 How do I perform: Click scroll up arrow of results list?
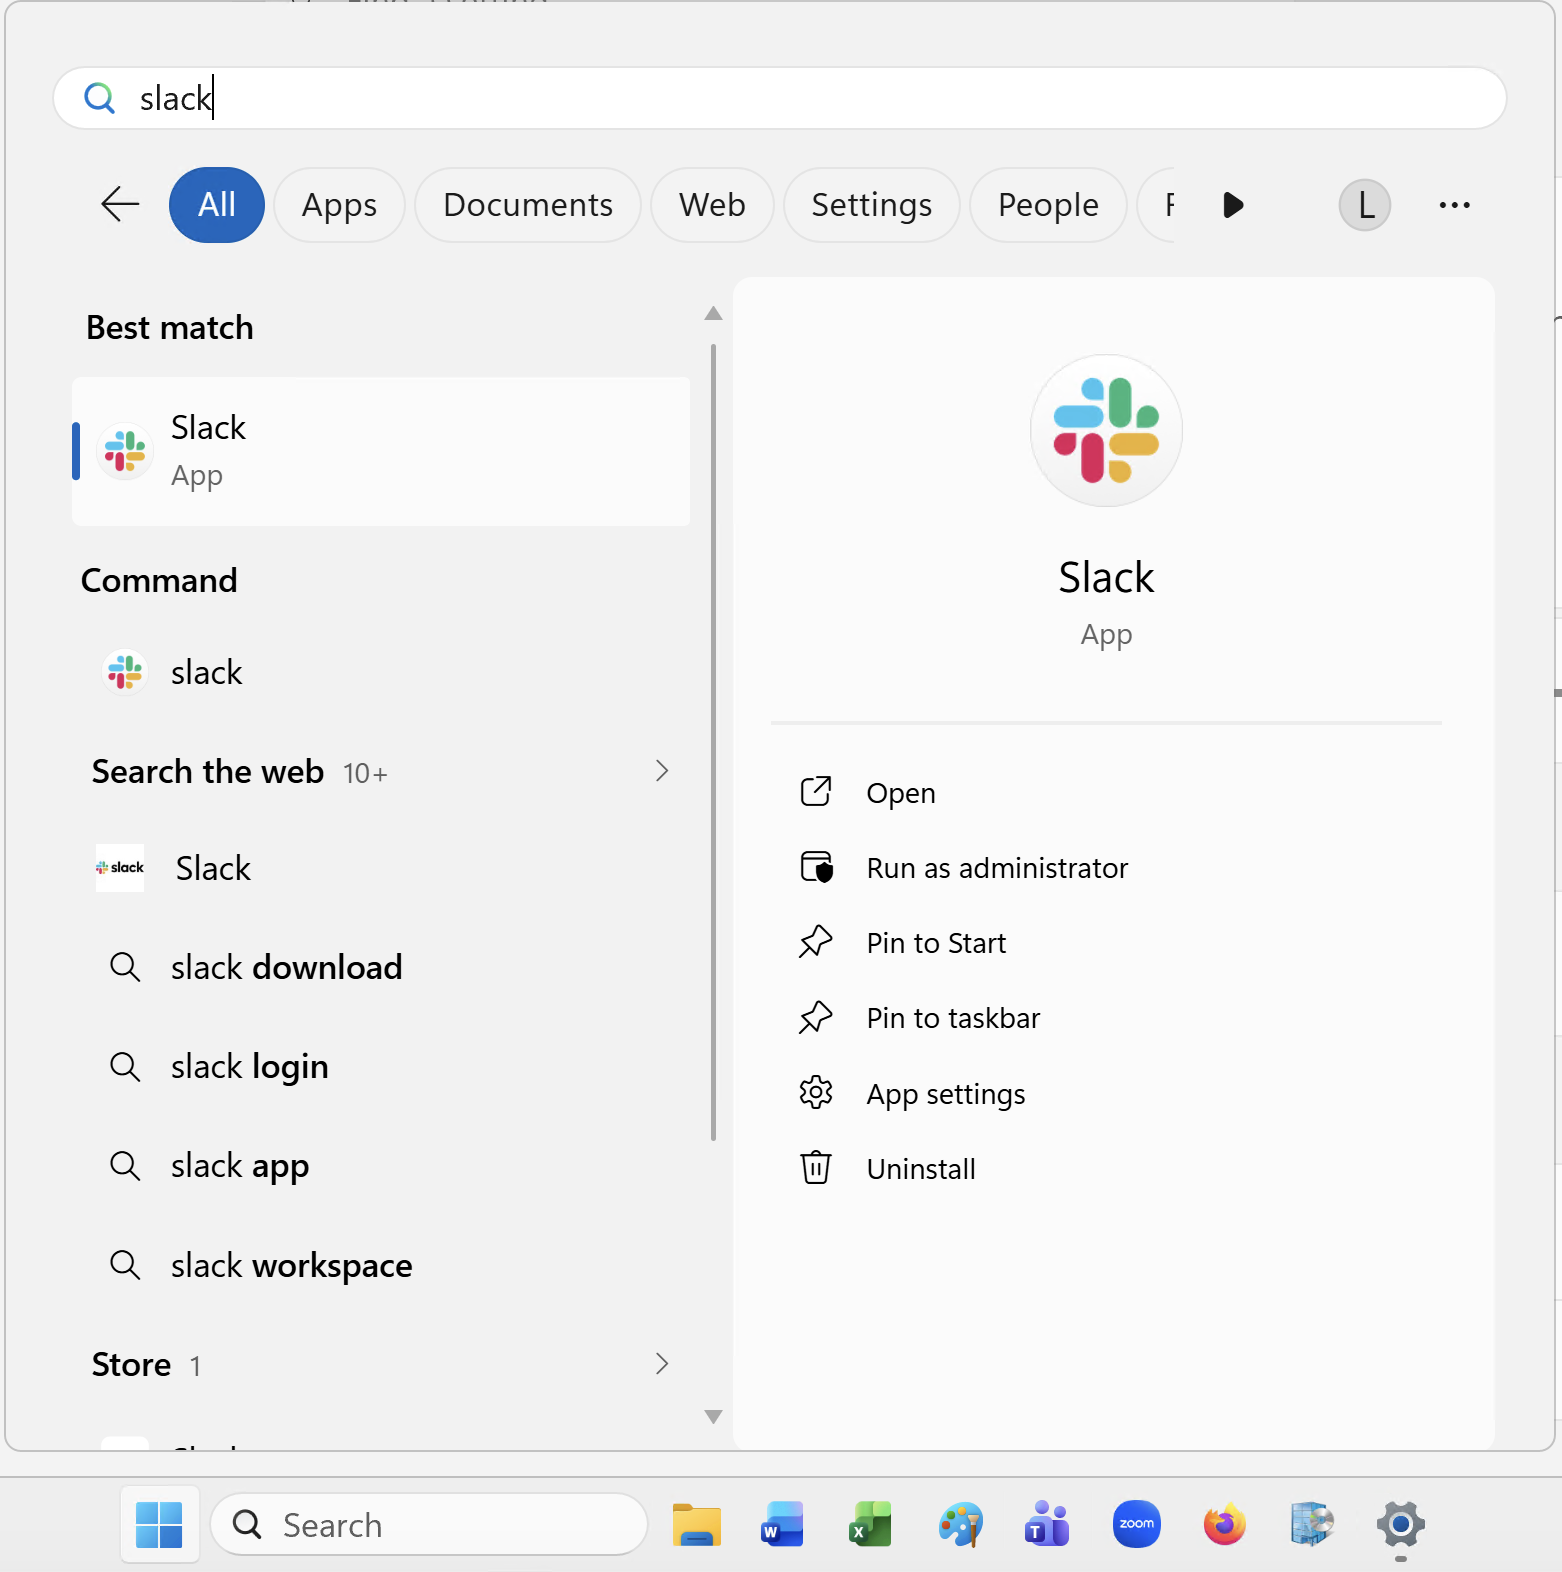coord(713,314)
